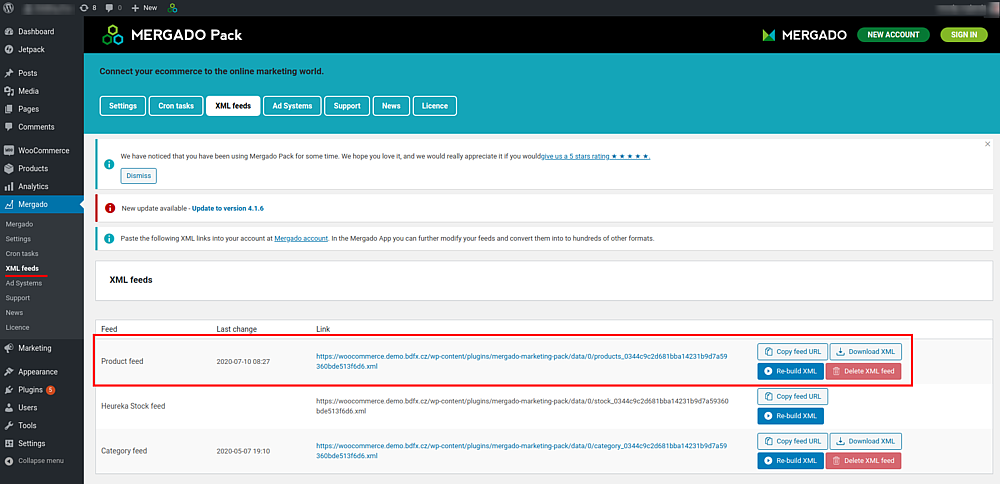Copy feed URL for Category feed

click(x=793, y=441)
